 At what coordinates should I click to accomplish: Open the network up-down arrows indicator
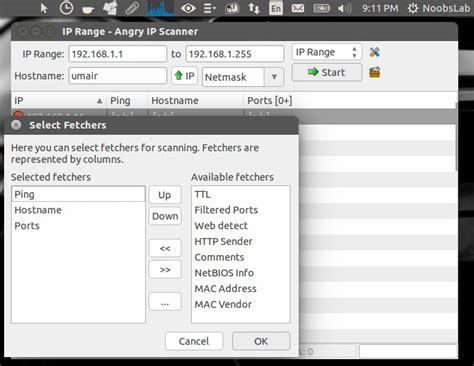tap(254, 8)
